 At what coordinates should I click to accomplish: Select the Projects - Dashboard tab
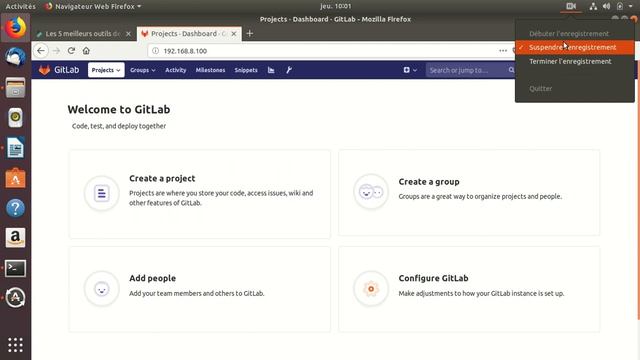click(x=189, y=33)
